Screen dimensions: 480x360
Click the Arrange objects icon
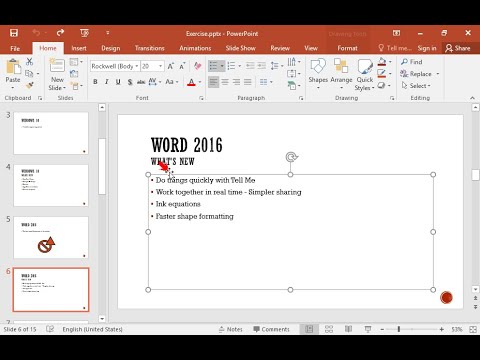341,74
